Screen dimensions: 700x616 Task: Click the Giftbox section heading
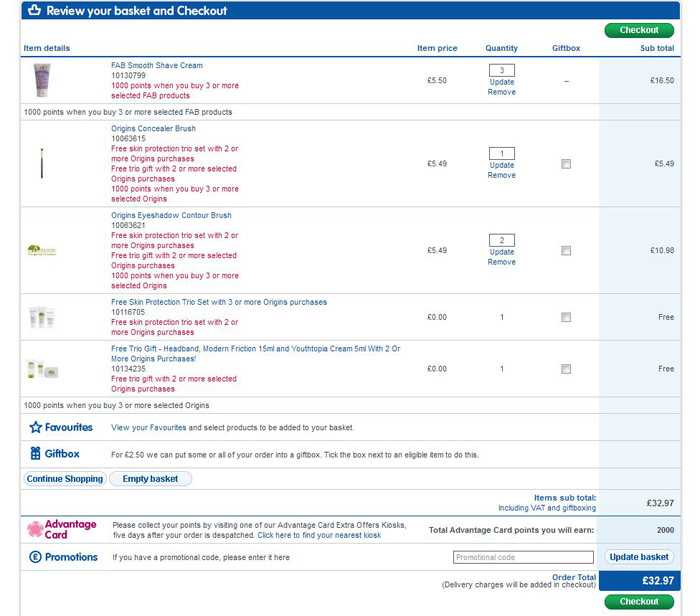62,454
